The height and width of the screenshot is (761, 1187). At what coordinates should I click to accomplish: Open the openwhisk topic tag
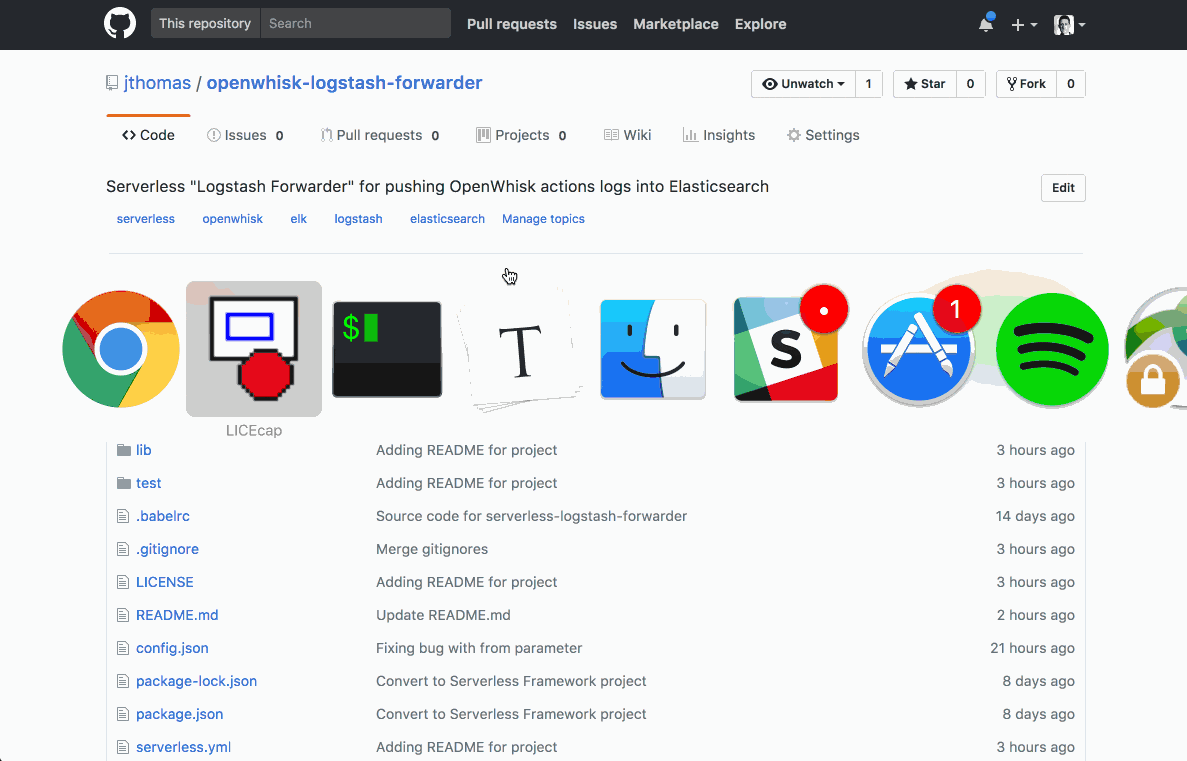[232, 219]
